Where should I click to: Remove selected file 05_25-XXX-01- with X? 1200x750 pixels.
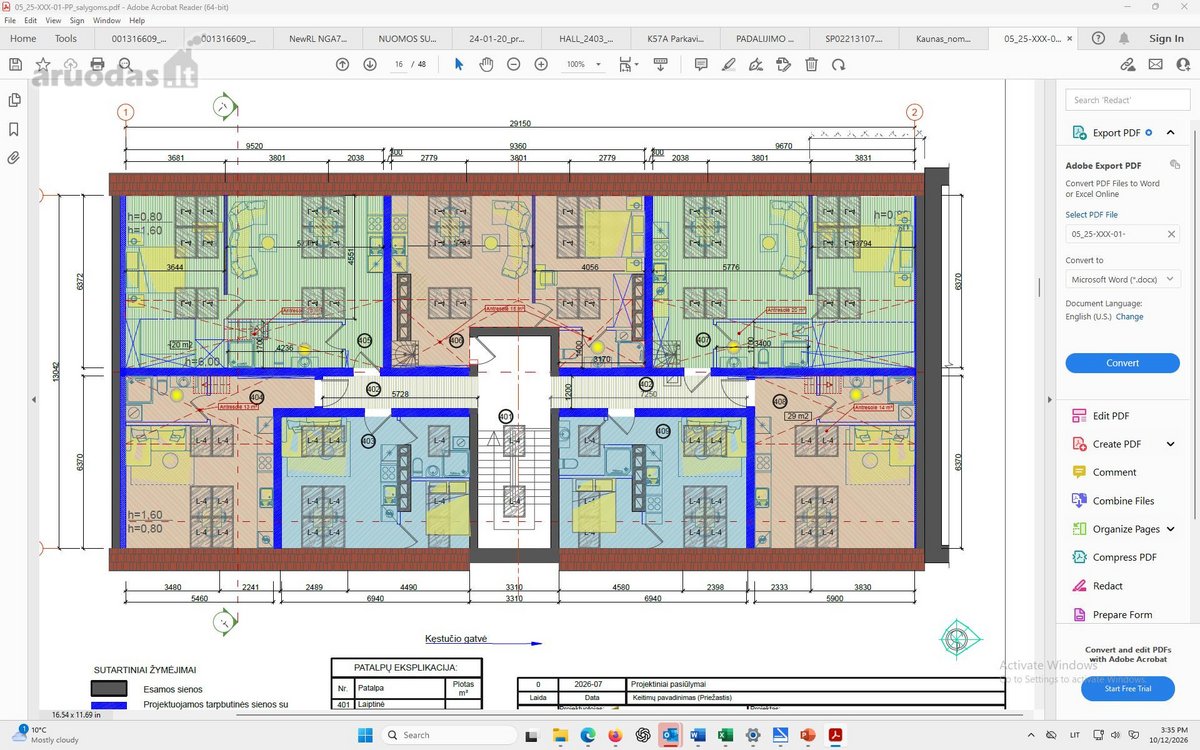[1172, 234]
